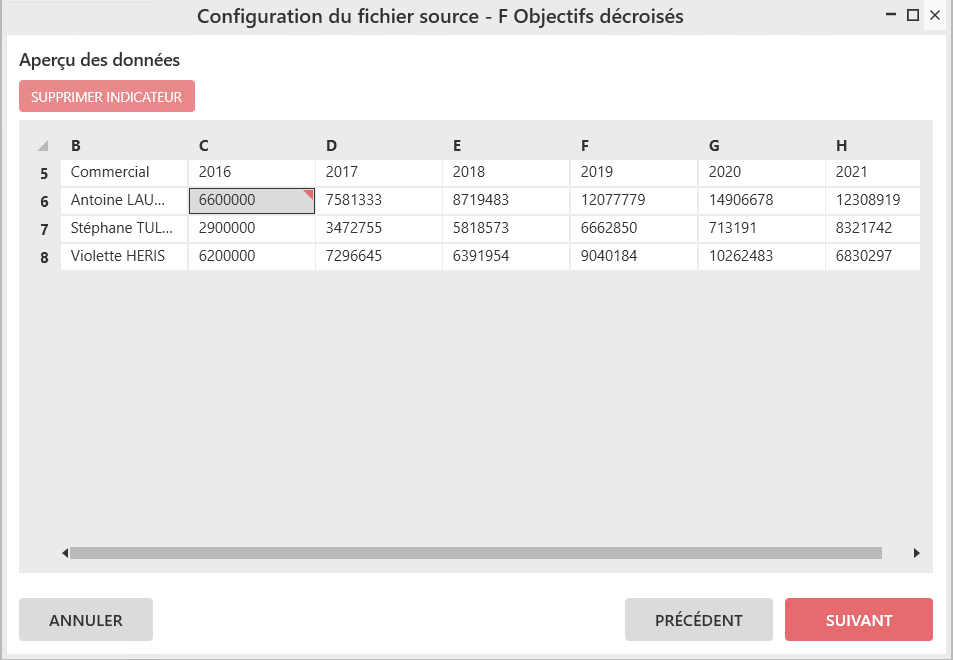Viewport: 953px width, 660px height.
Task: Maximize the configuration window
Action: pos(912,15)
